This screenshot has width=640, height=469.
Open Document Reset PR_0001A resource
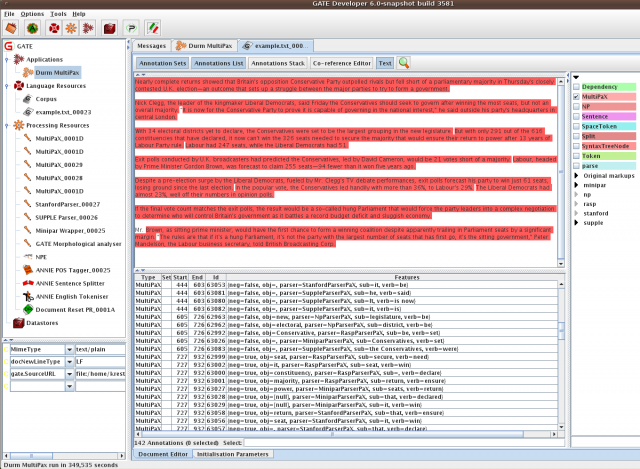click(71, 310)
